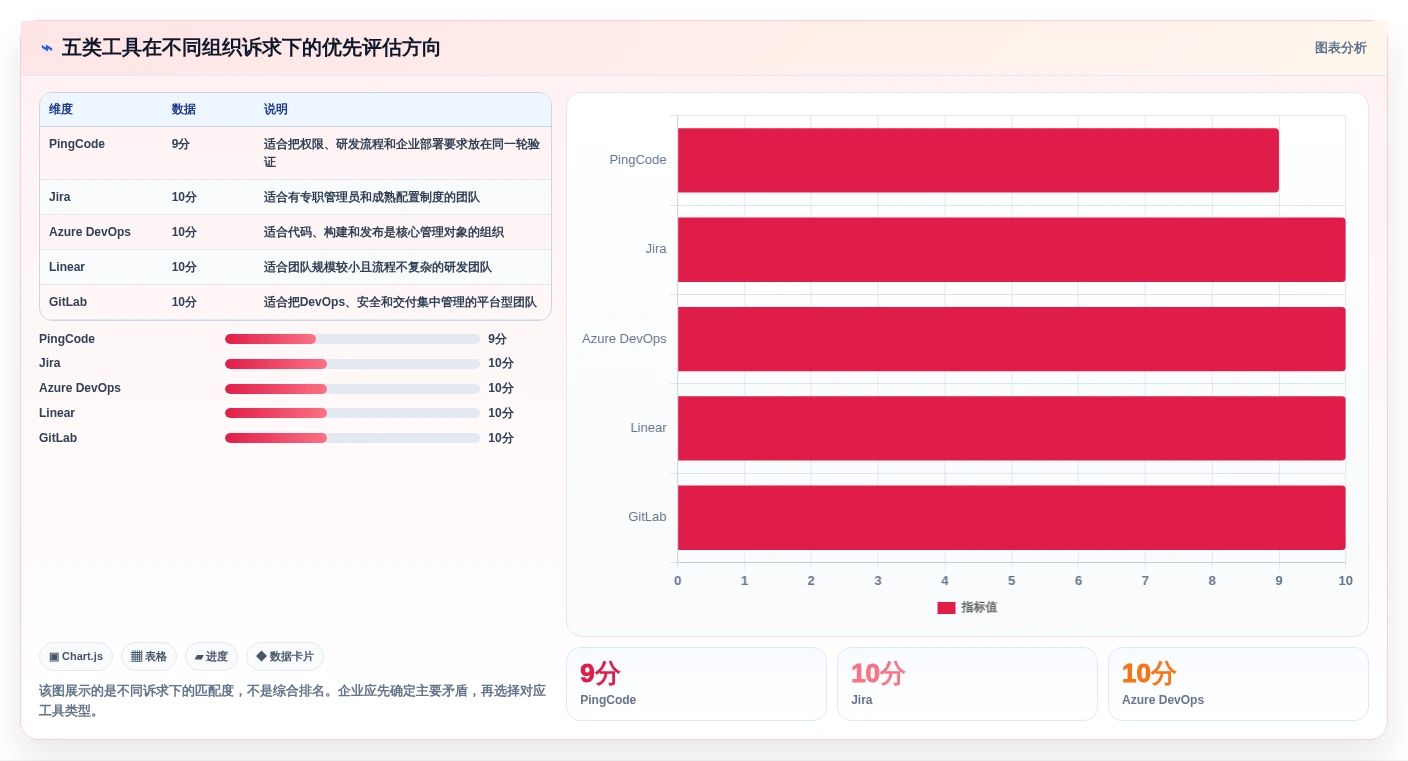Select the 表格 tag chip
The height and width of the screenshot is (761, 1408).
(149, 656)
